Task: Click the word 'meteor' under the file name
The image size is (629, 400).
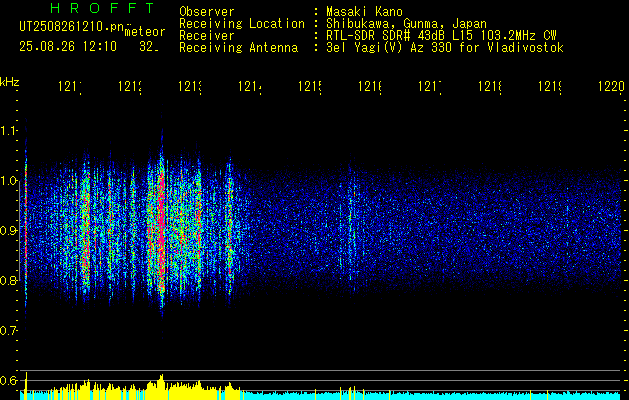Action: [145, 32]
